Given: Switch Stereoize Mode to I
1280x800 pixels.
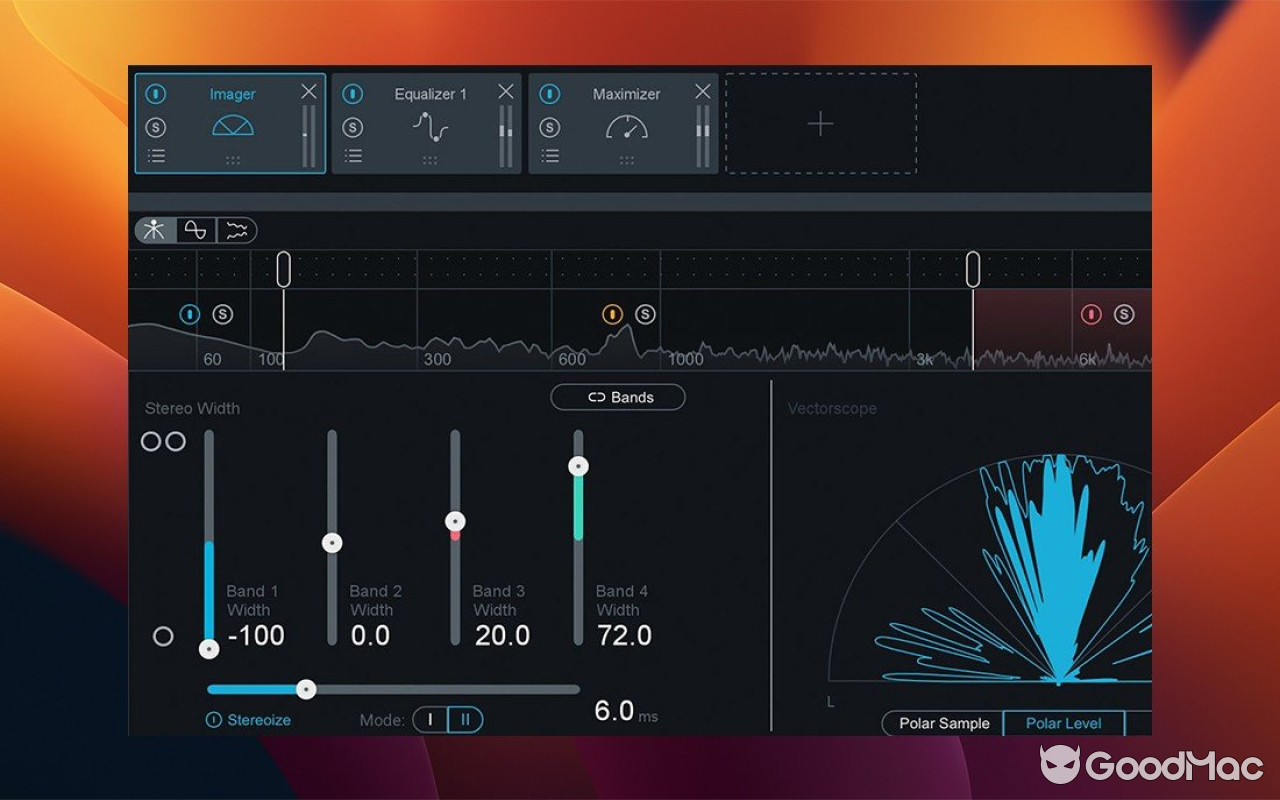Looking at the screenshot, I should pyautogui.click(x=429, y=719).
